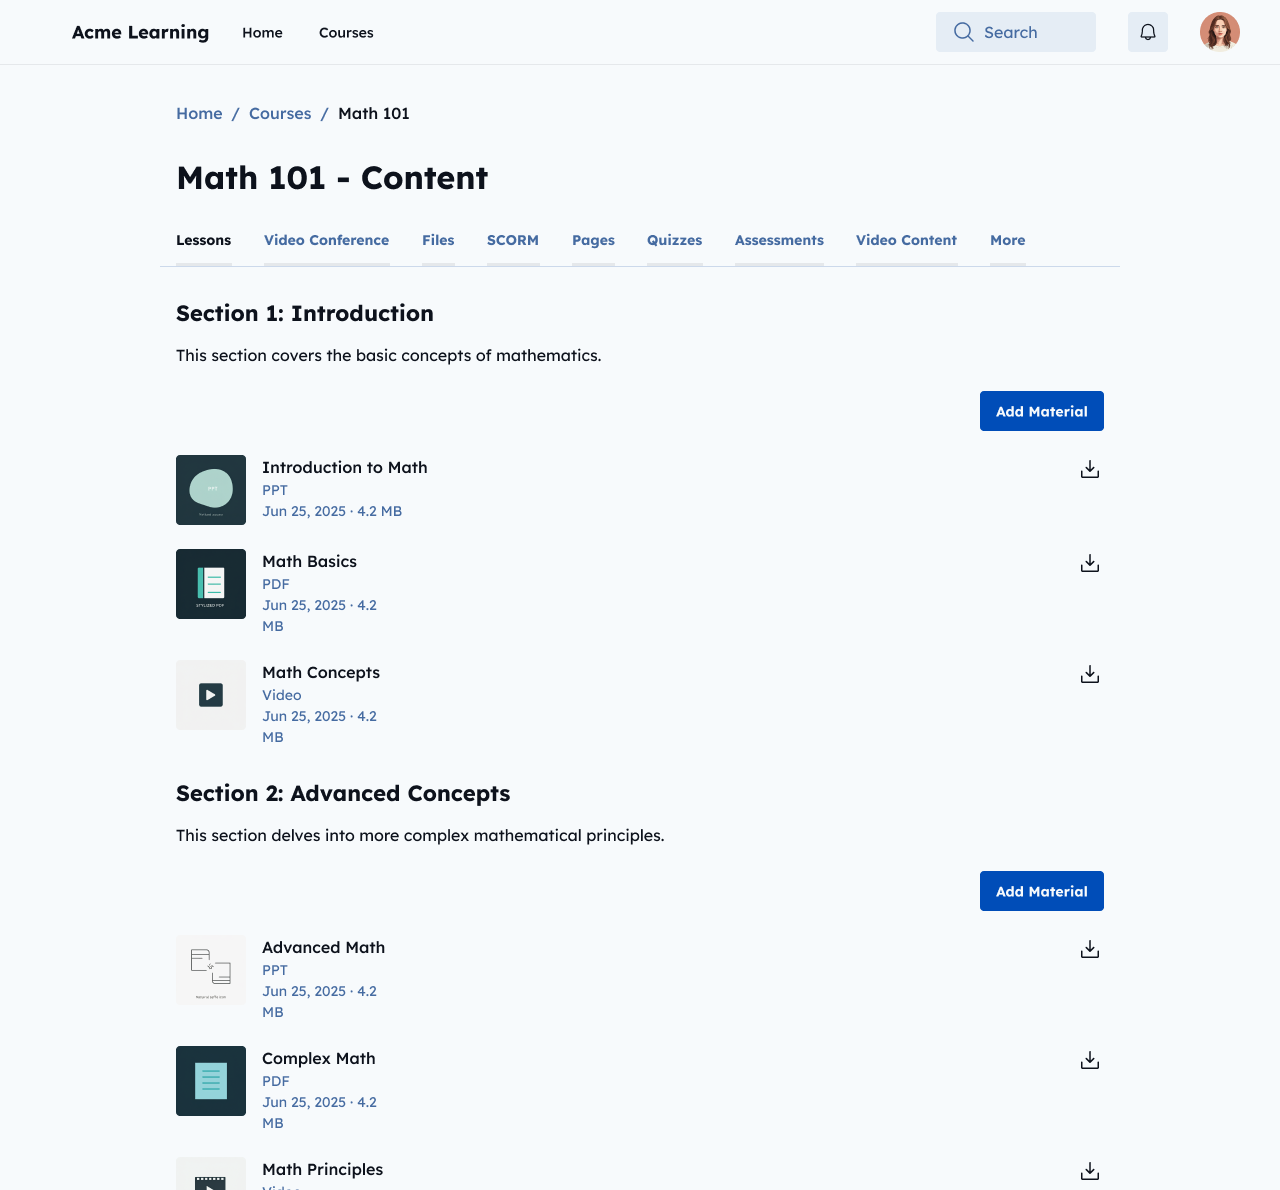Select the Video Conference tab
The height and width of the screenshot is (1190, 1280).
(x=326, y=240)
